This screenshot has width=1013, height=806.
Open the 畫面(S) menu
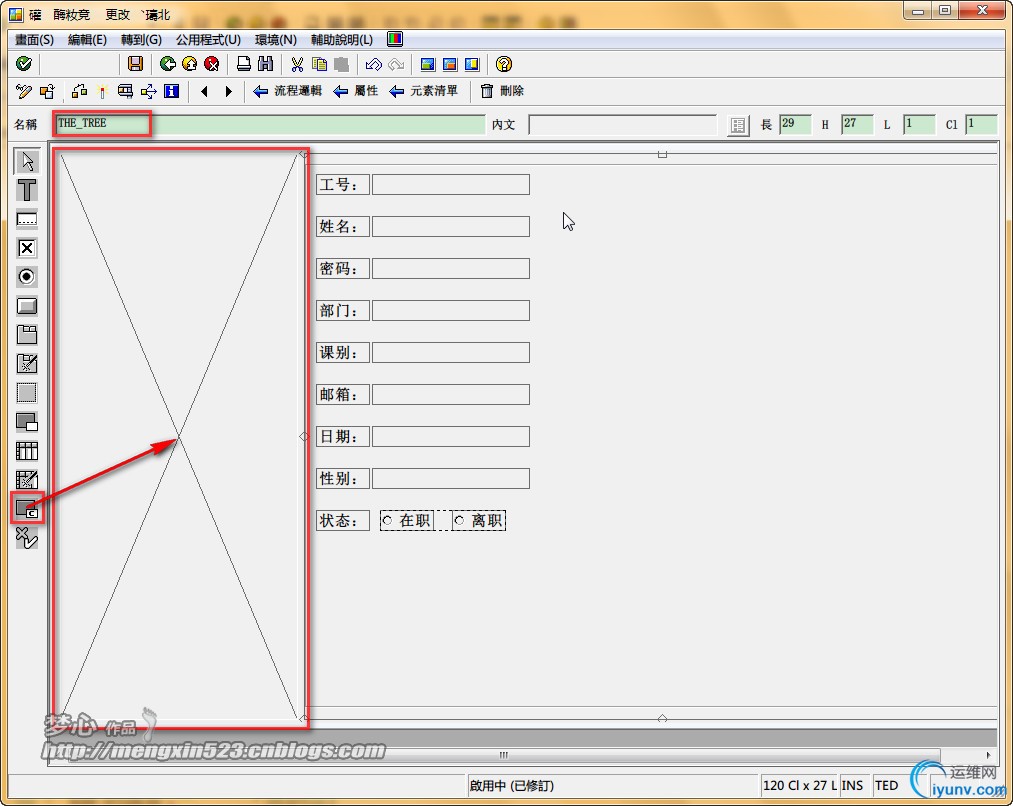pyautogui.click(x=34, y=39)
